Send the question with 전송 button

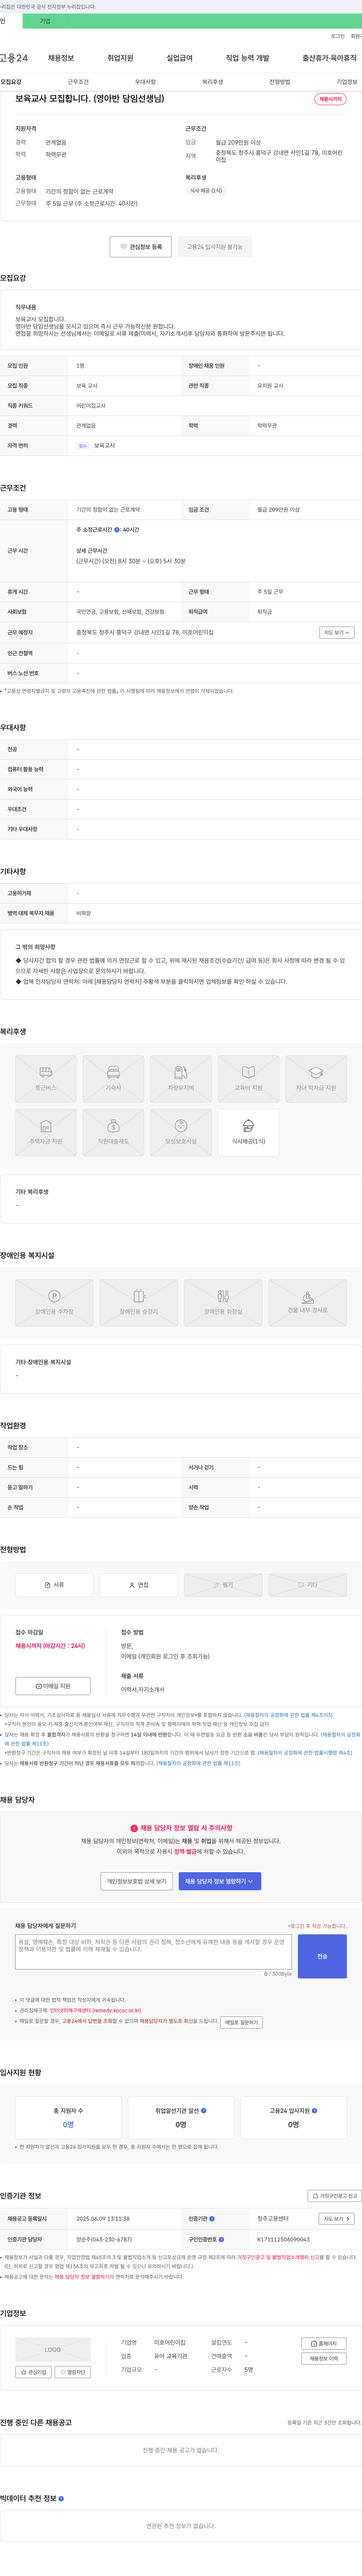[x=322, y=1956]
